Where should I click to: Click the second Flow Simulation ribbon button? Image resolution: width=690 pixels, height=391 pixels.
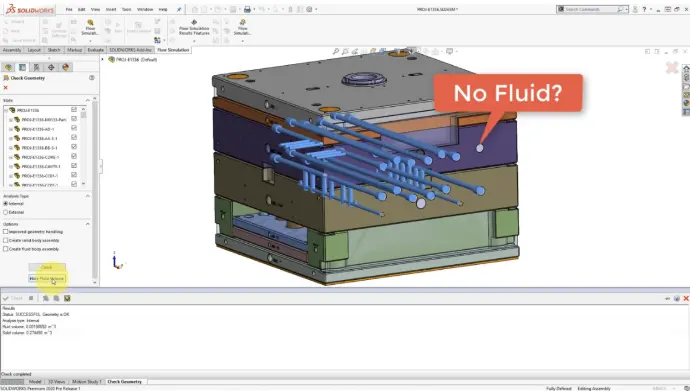coord(242,27)
